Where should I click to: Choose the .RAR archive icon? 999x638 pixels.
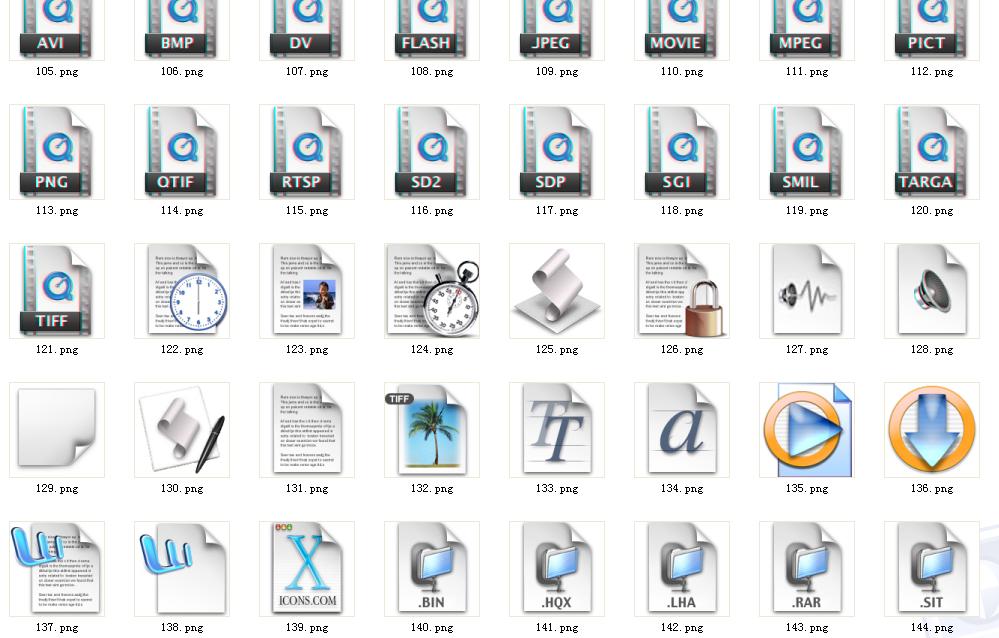point(807,569)
